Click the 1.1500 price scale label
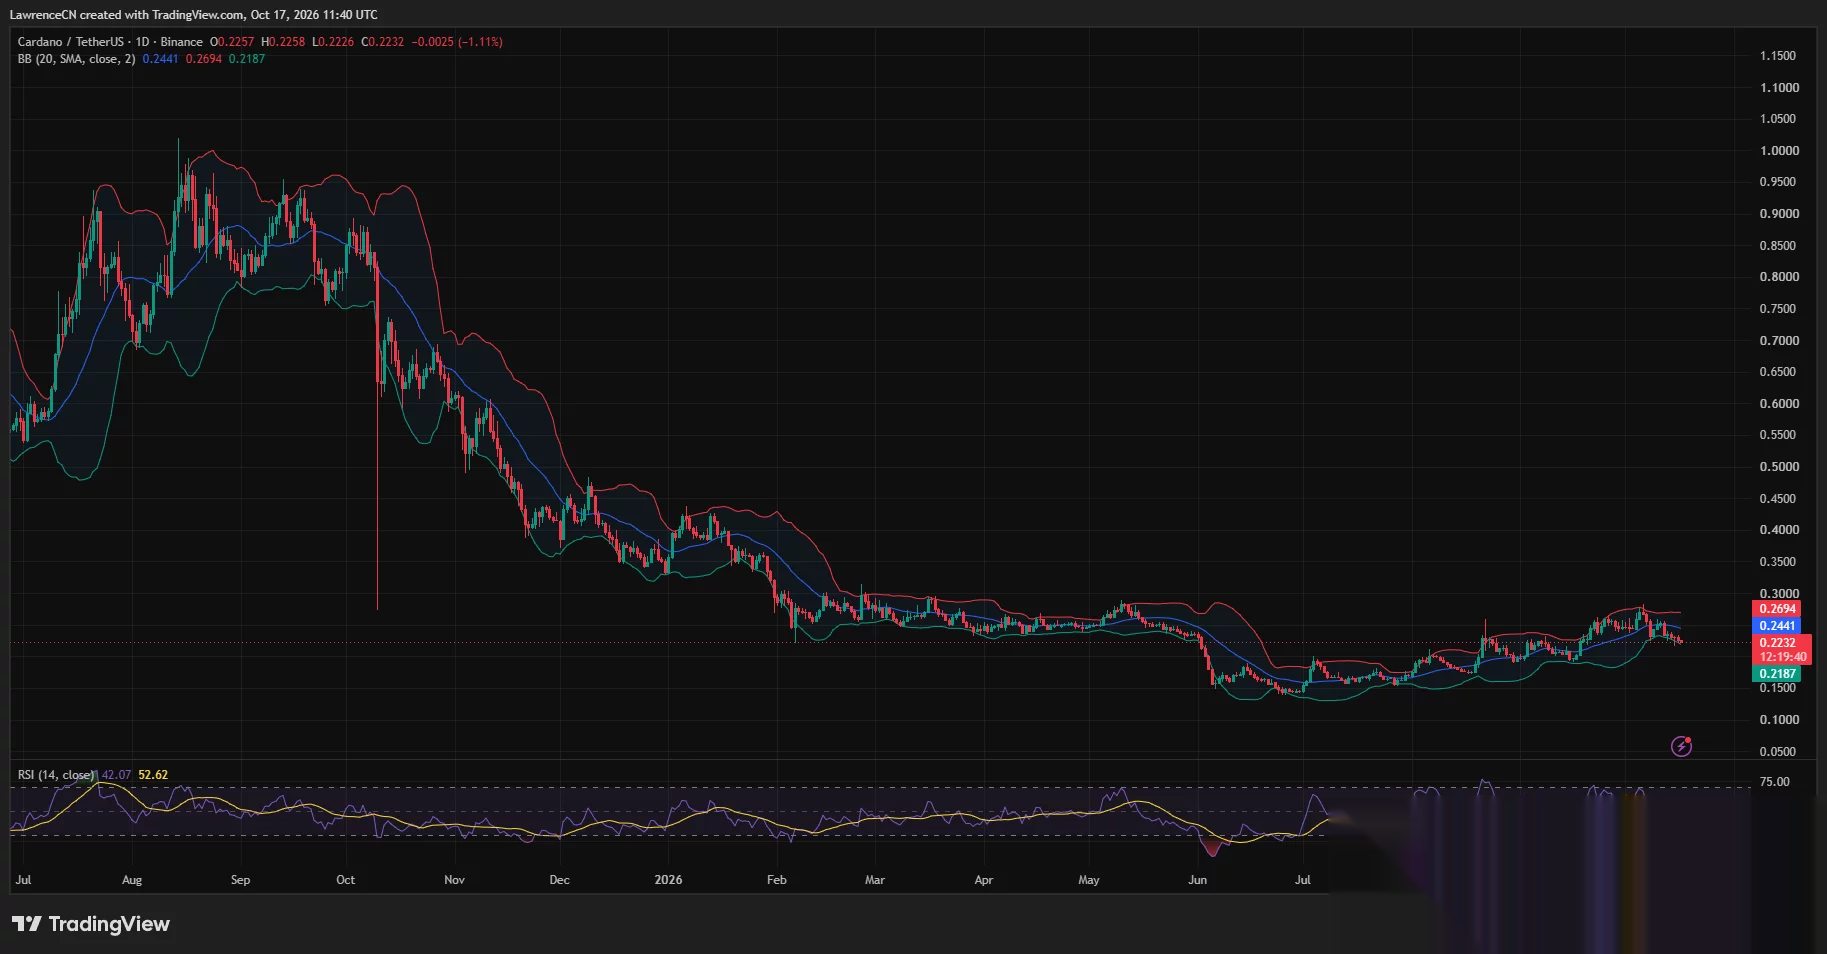The width and height of the screenshot is (1827, 954). [x=1778, y=56]
